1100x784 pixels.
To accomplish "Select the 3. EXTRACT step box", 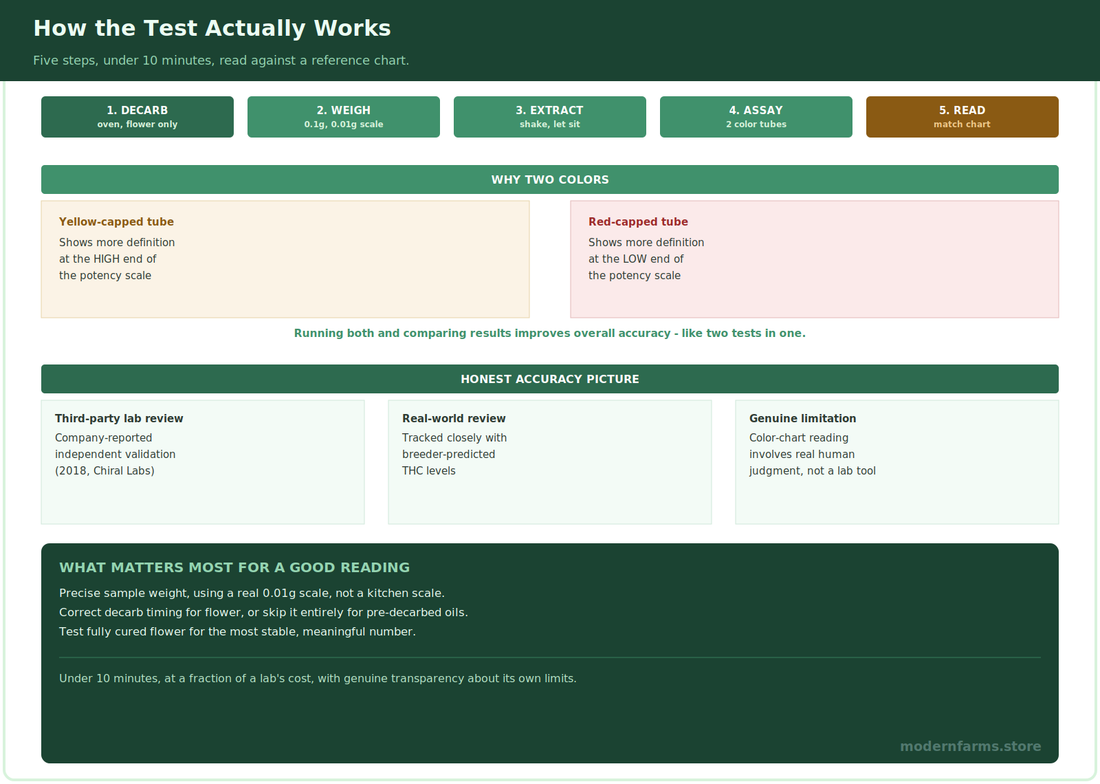I will [550, 117].
